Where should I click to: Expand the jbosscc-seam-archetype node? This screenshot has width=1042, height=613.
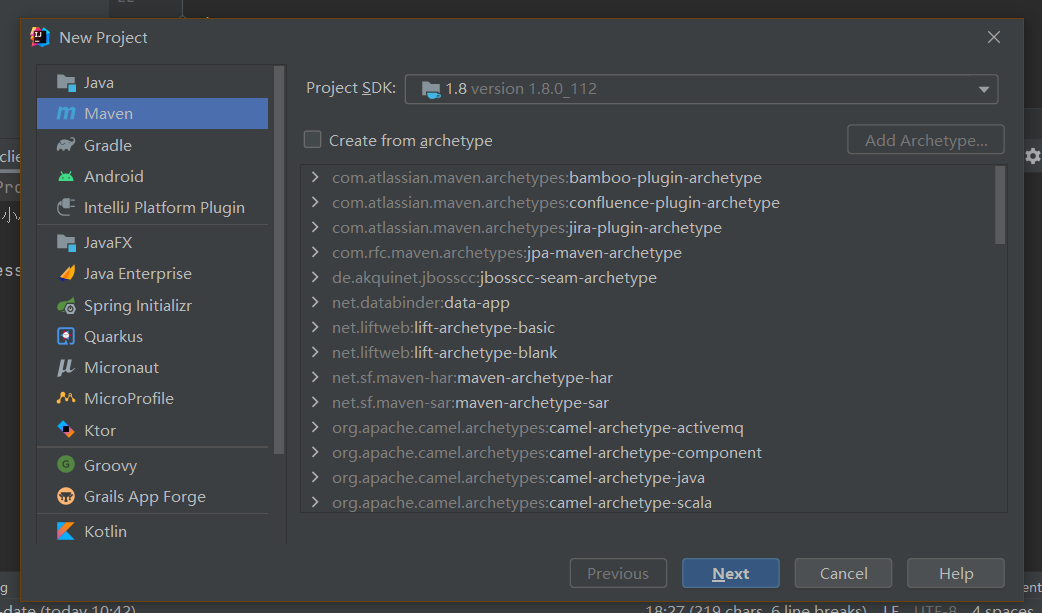click(315, 277)
